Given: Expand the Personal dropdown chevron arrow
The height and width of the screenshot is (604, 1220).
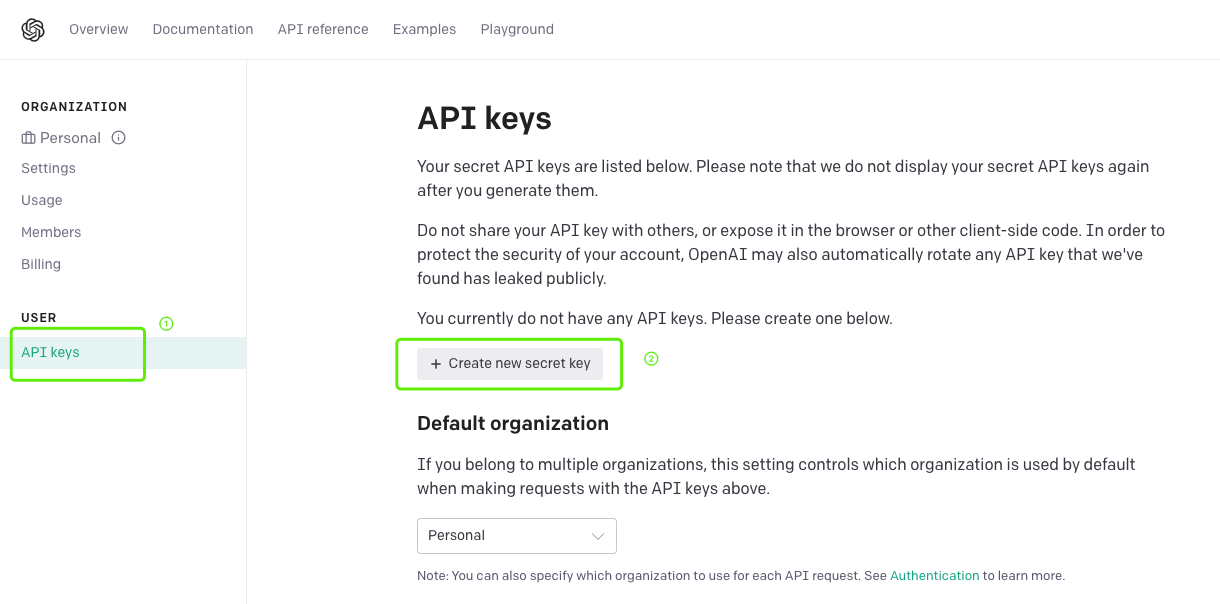Looking at the screenshot, I should (598, 536).
